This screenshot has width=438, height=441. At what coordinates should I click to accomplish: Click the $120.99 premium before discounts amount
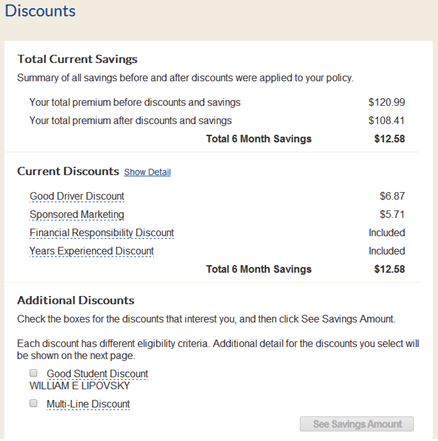click(387, 102)
